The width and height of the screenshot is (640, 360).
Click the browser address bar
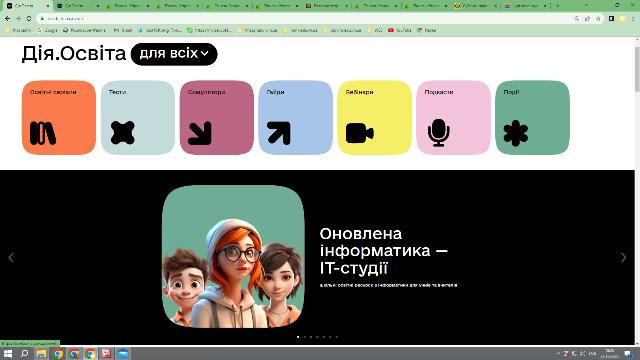point(306,18)
